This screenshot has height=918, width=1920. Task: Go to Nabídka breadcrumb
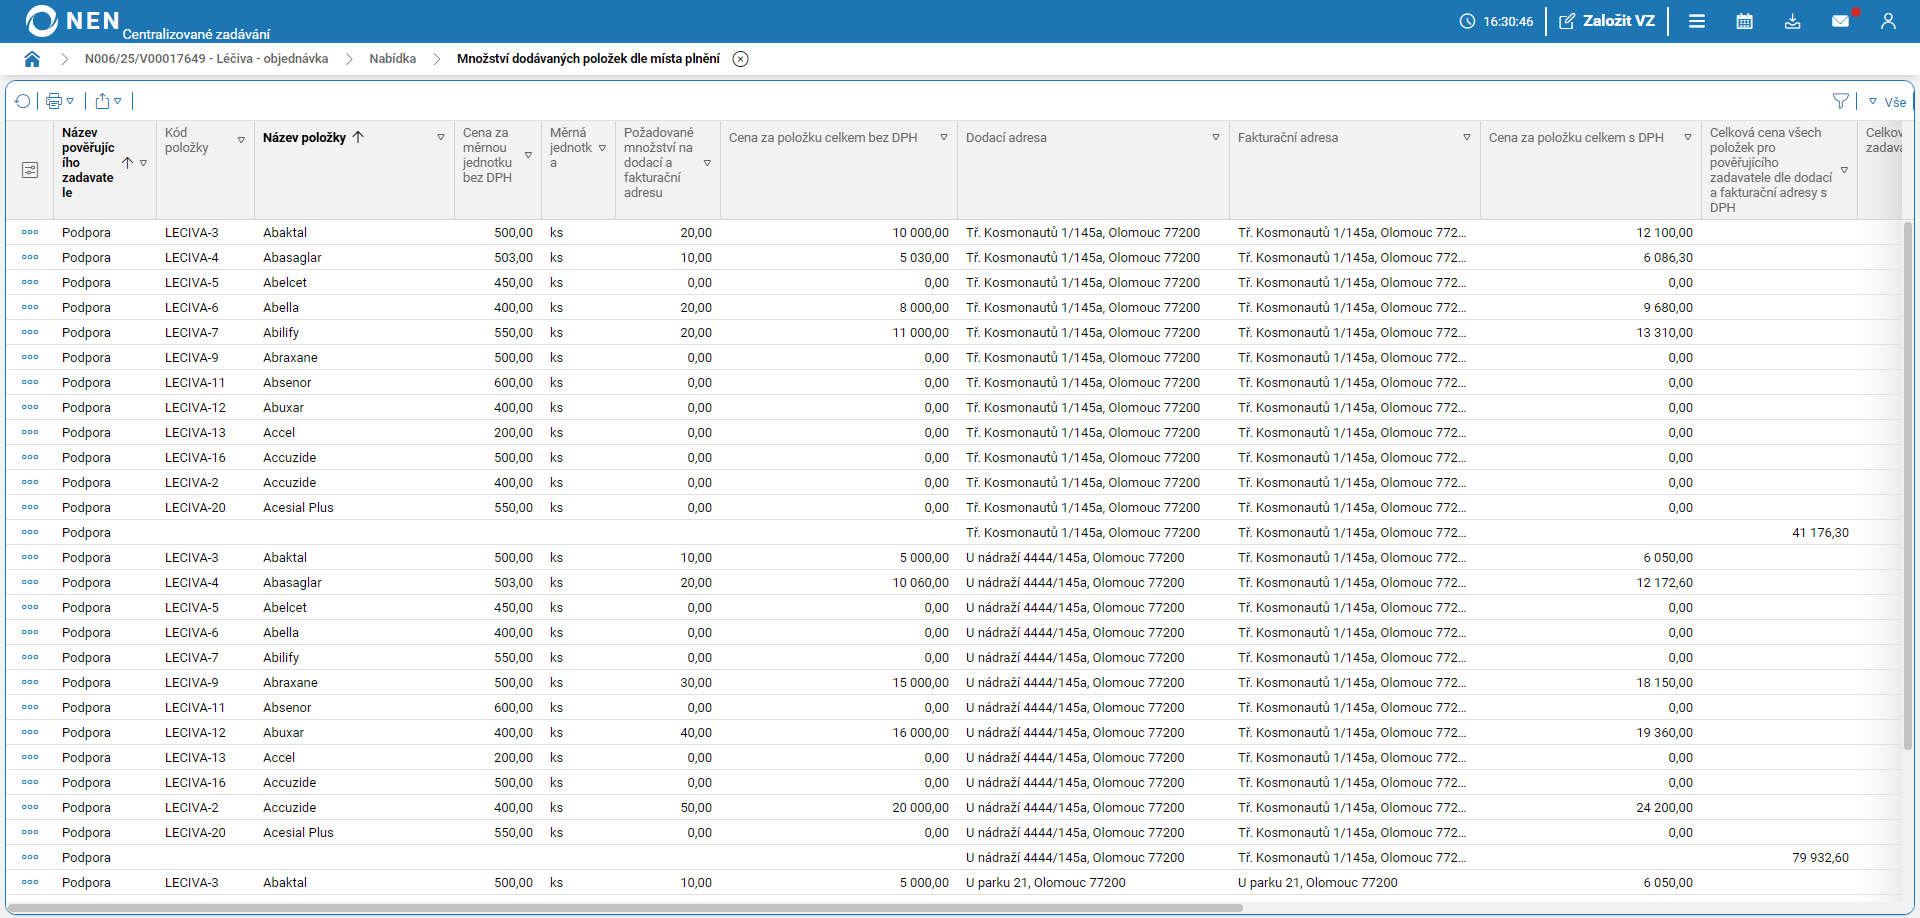tap(392, 59)
